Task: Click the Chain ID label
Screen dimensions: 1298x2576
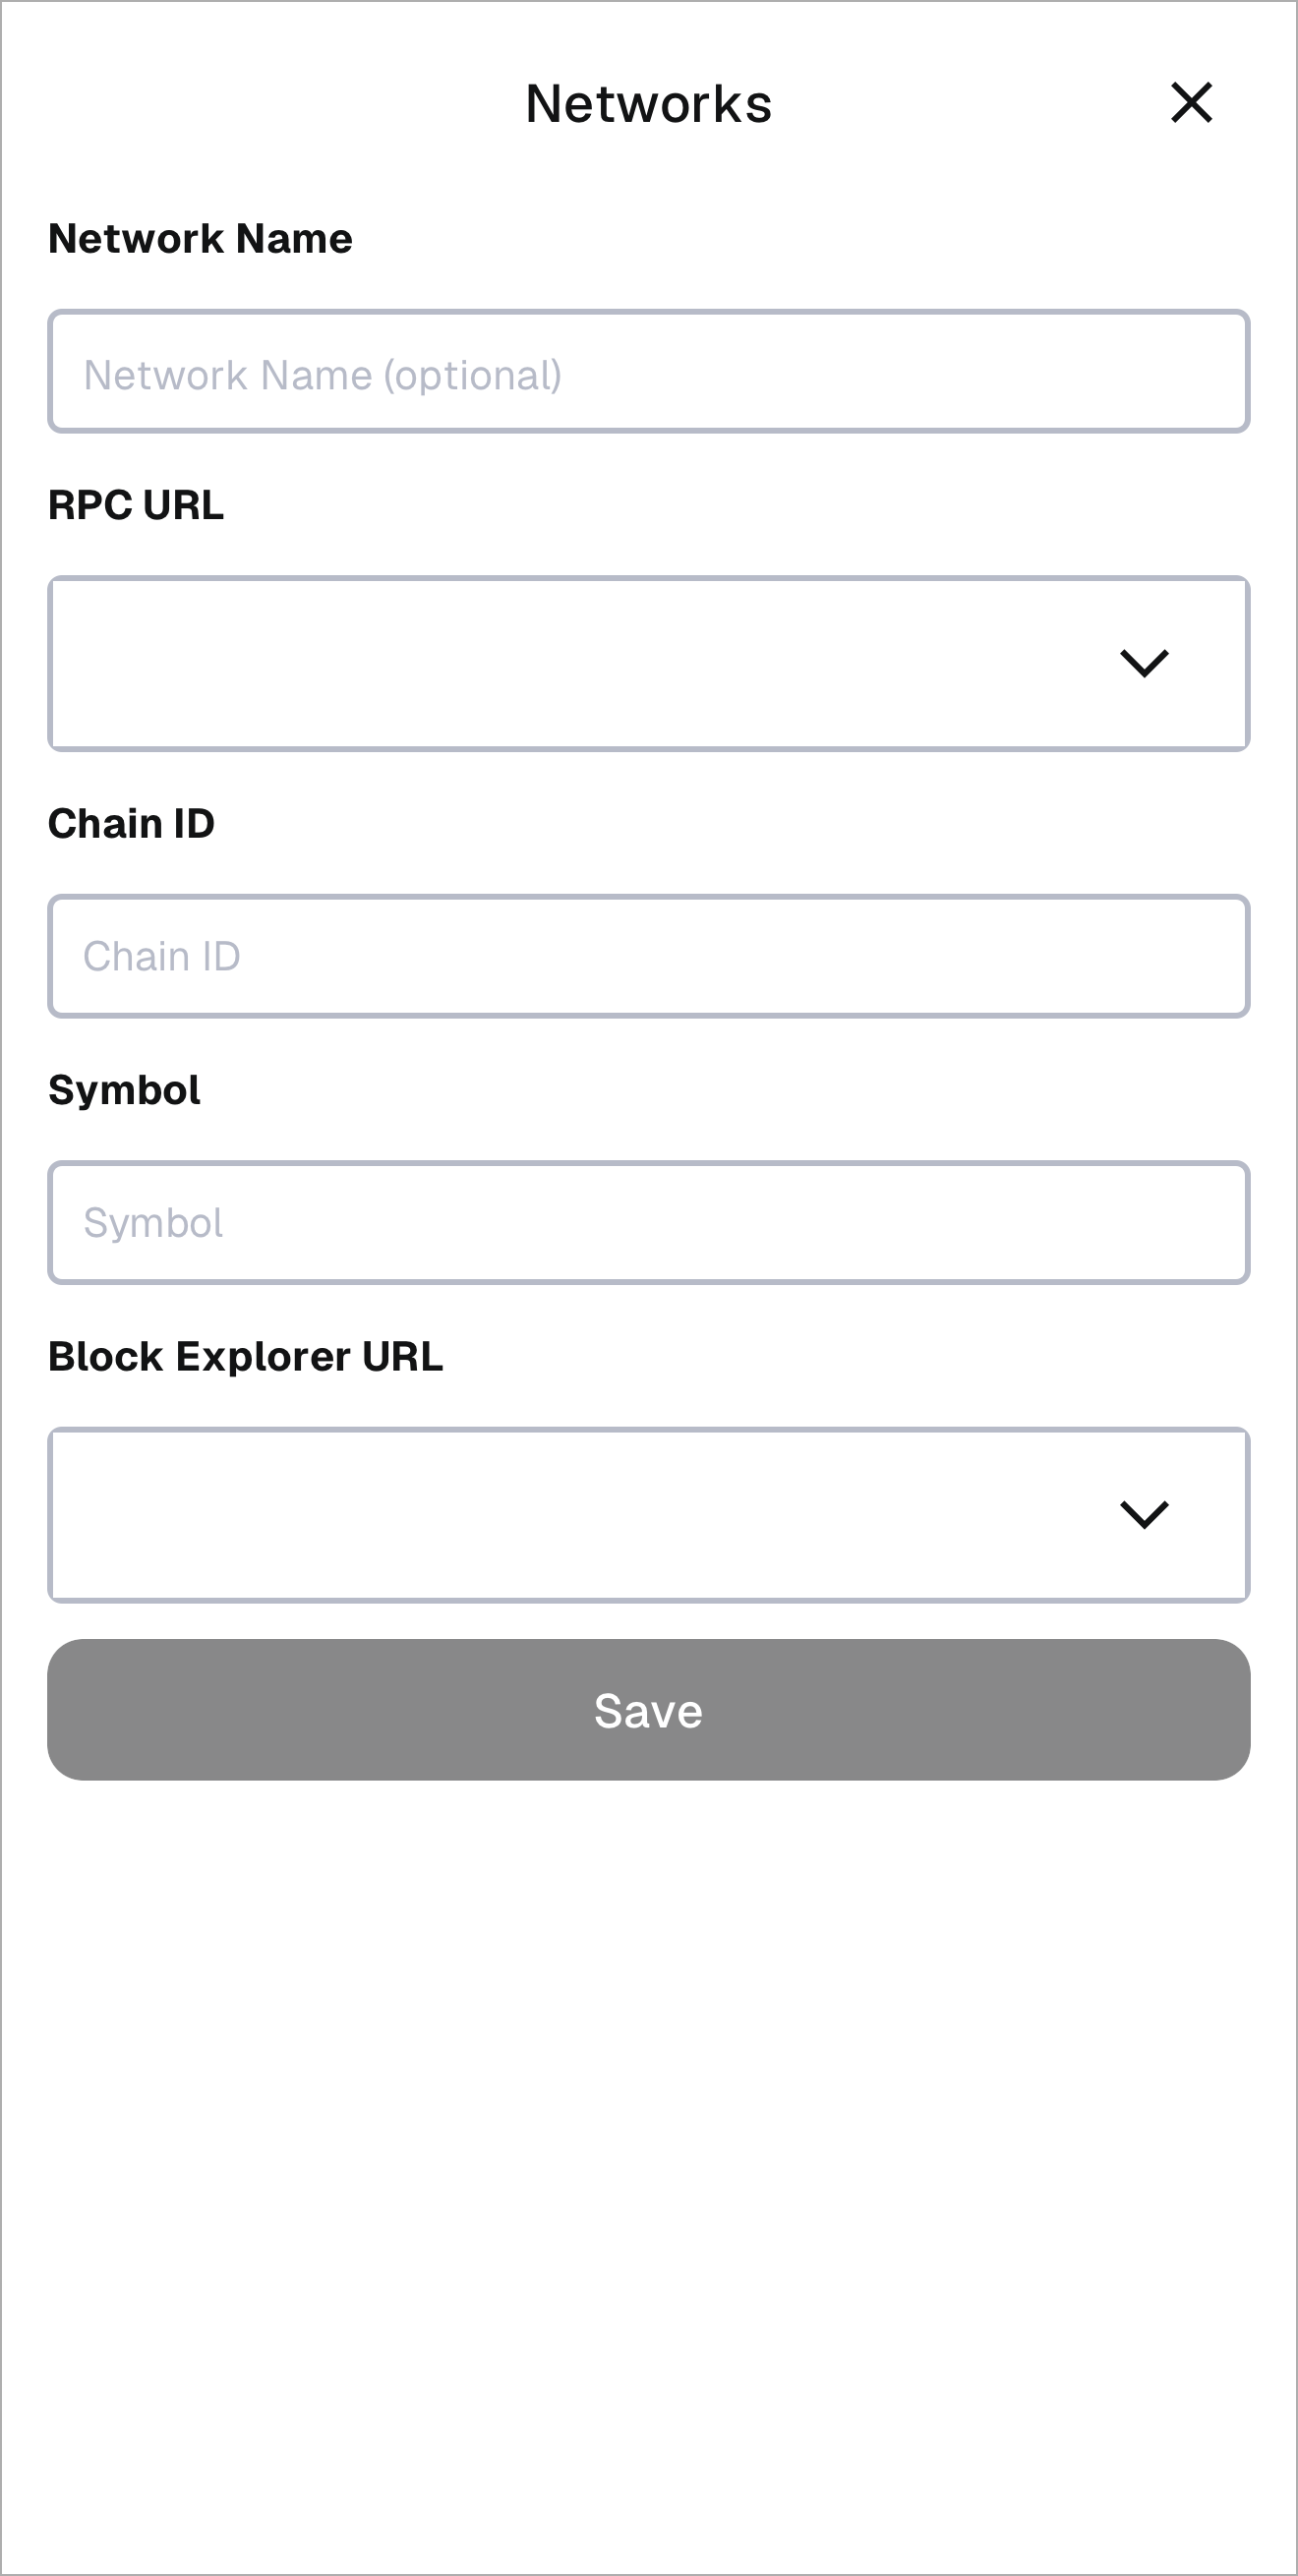Action: click(132, 823)
